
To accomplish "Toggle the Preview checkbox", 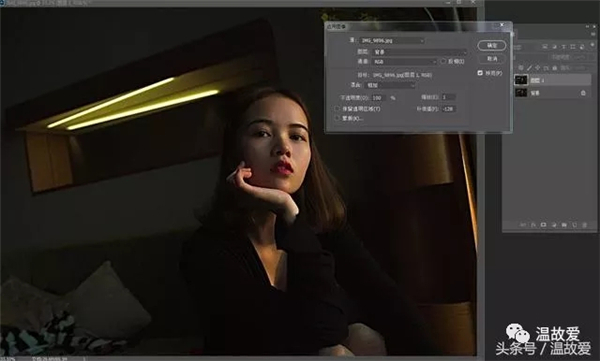I will pyautogui.click(x=480, y=73).
